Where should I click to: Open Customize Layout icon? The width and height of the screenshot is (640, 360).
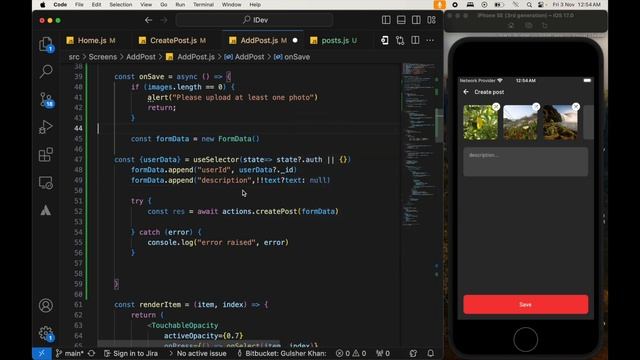coord(431,20)
